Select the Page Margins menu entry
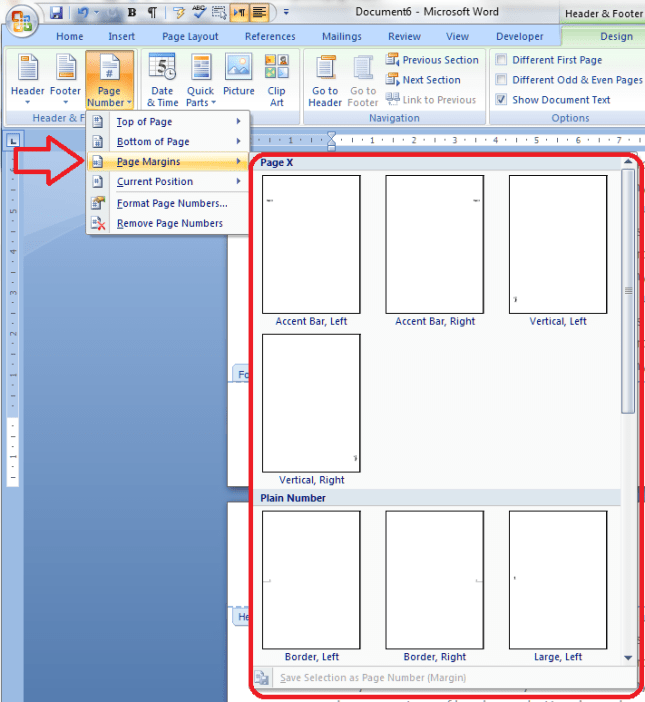 [x=168, y=162]
